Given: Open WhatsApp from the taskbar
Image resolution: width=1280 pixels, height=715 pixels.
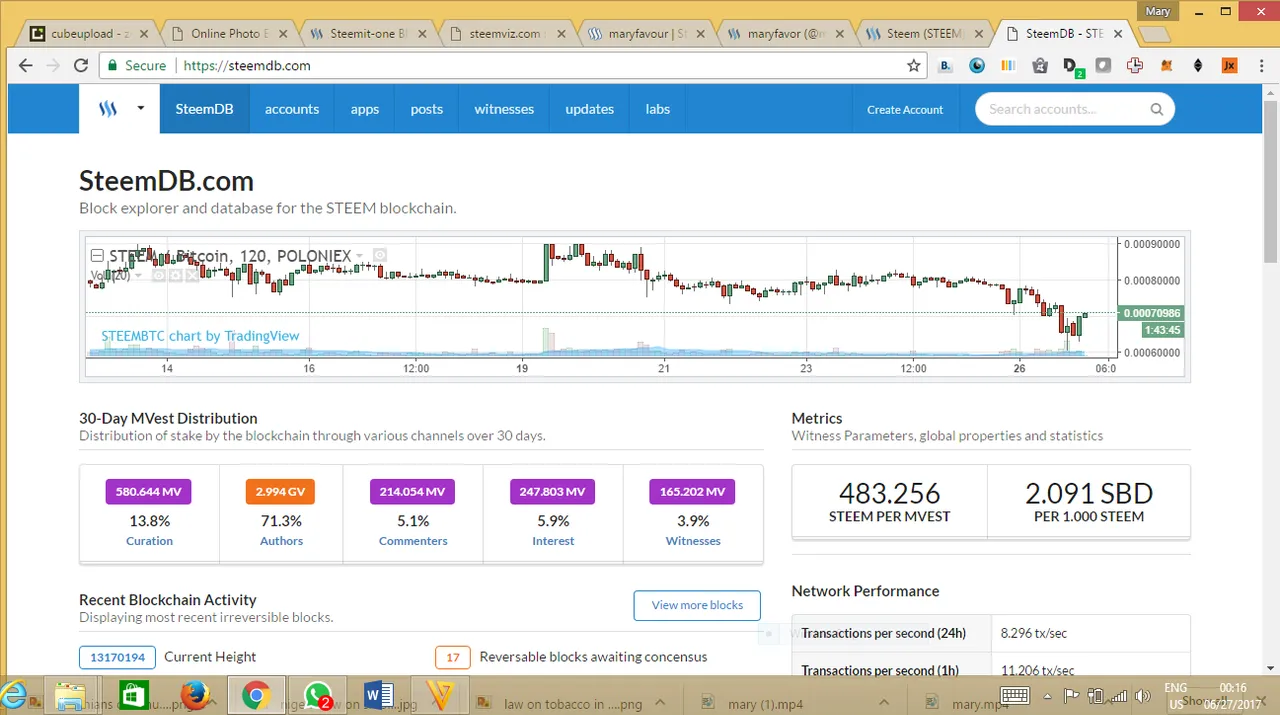Looking at the screenshot, I should pos(319,695).
